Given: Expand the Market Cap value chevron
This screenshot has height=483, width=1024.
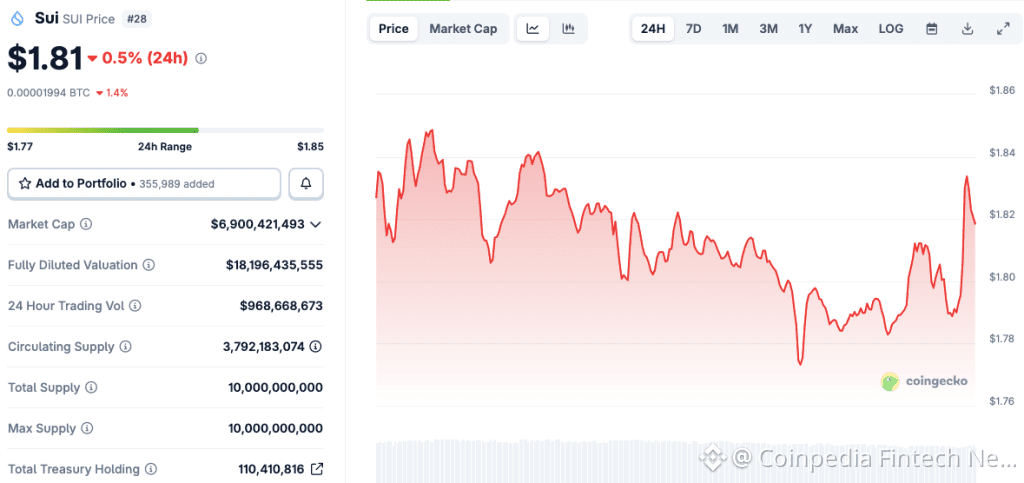Looking at the screenshot, I should pos(316,224).
